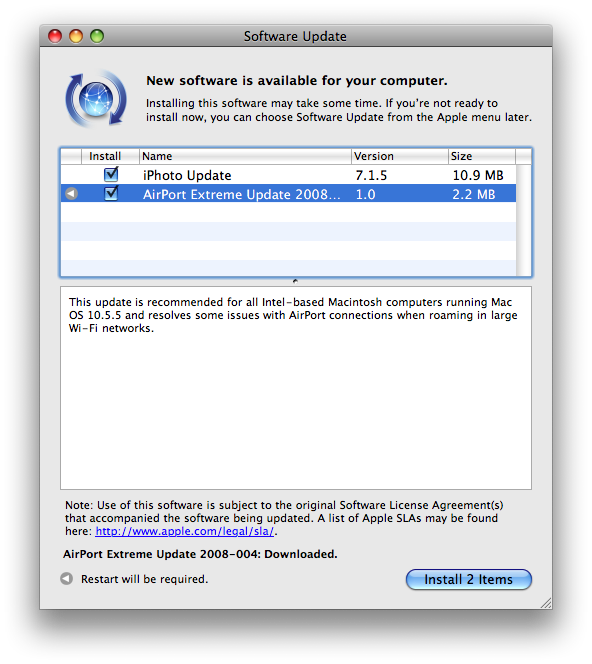This screenshot has width=592, height=664.
Task: Click the Install column header
Action: (110, 156)
